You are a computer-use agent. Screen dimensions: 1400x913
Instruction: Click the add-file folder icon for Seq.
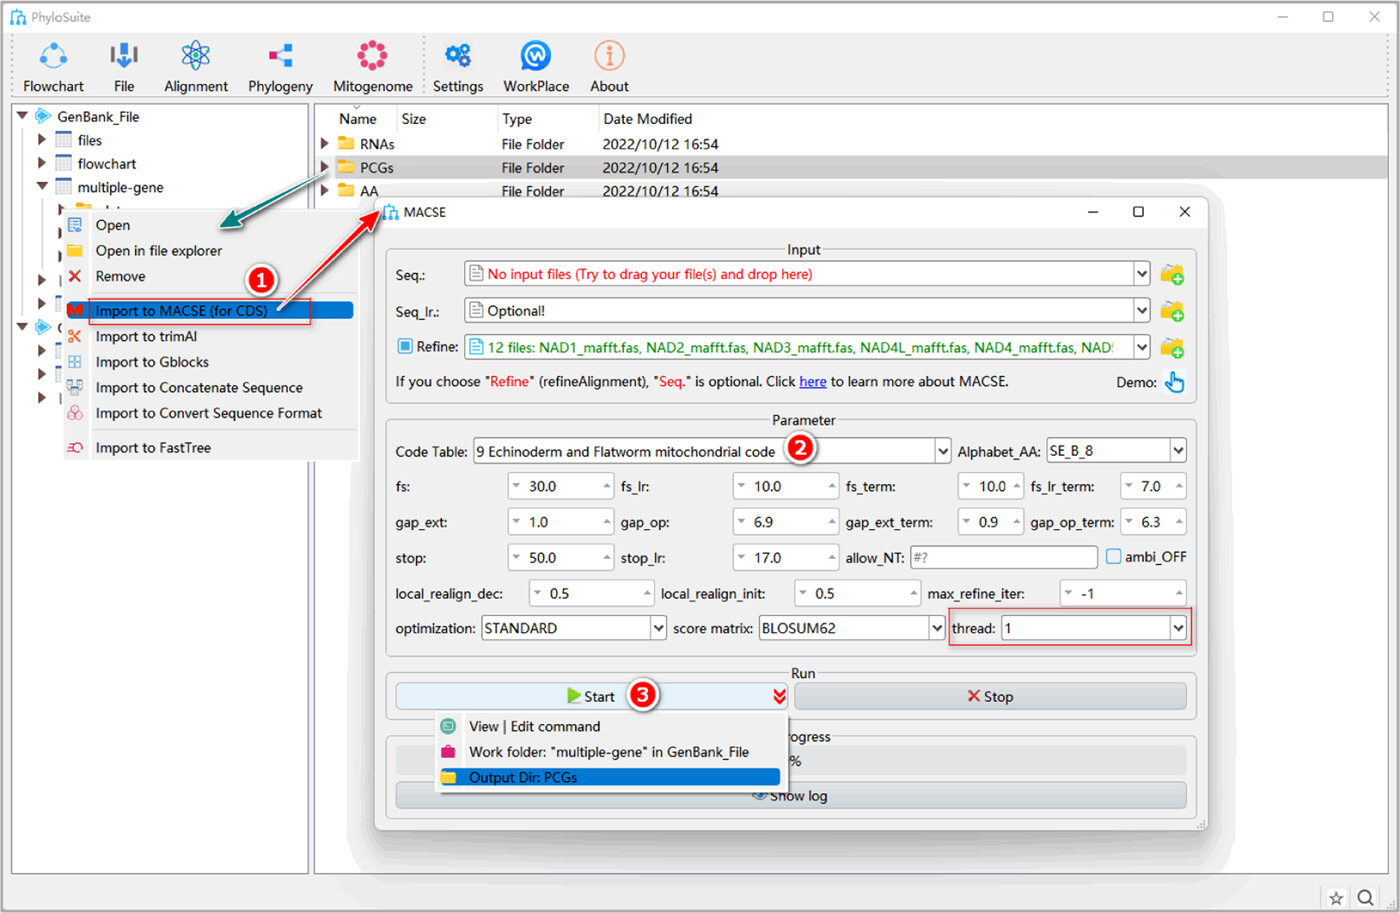tap(1172, 274)
